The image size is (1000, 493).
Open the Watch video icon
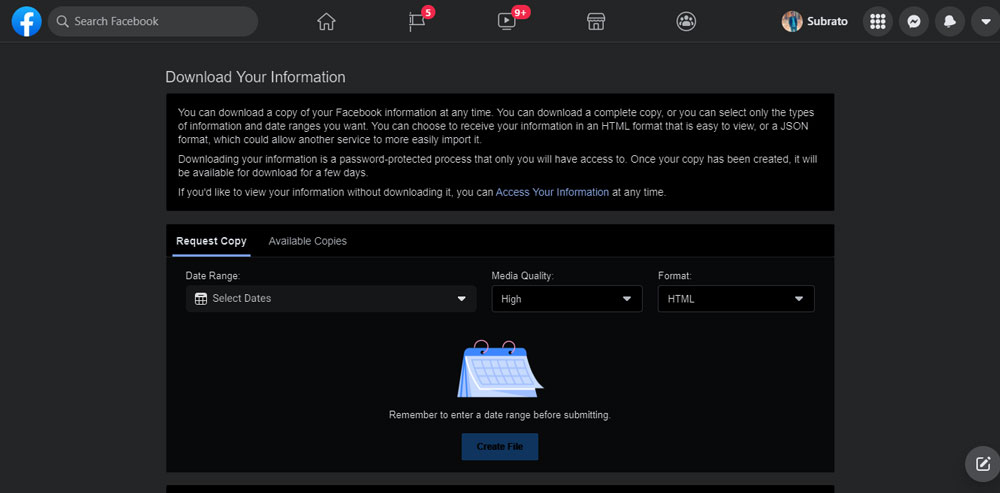point(506,22)
